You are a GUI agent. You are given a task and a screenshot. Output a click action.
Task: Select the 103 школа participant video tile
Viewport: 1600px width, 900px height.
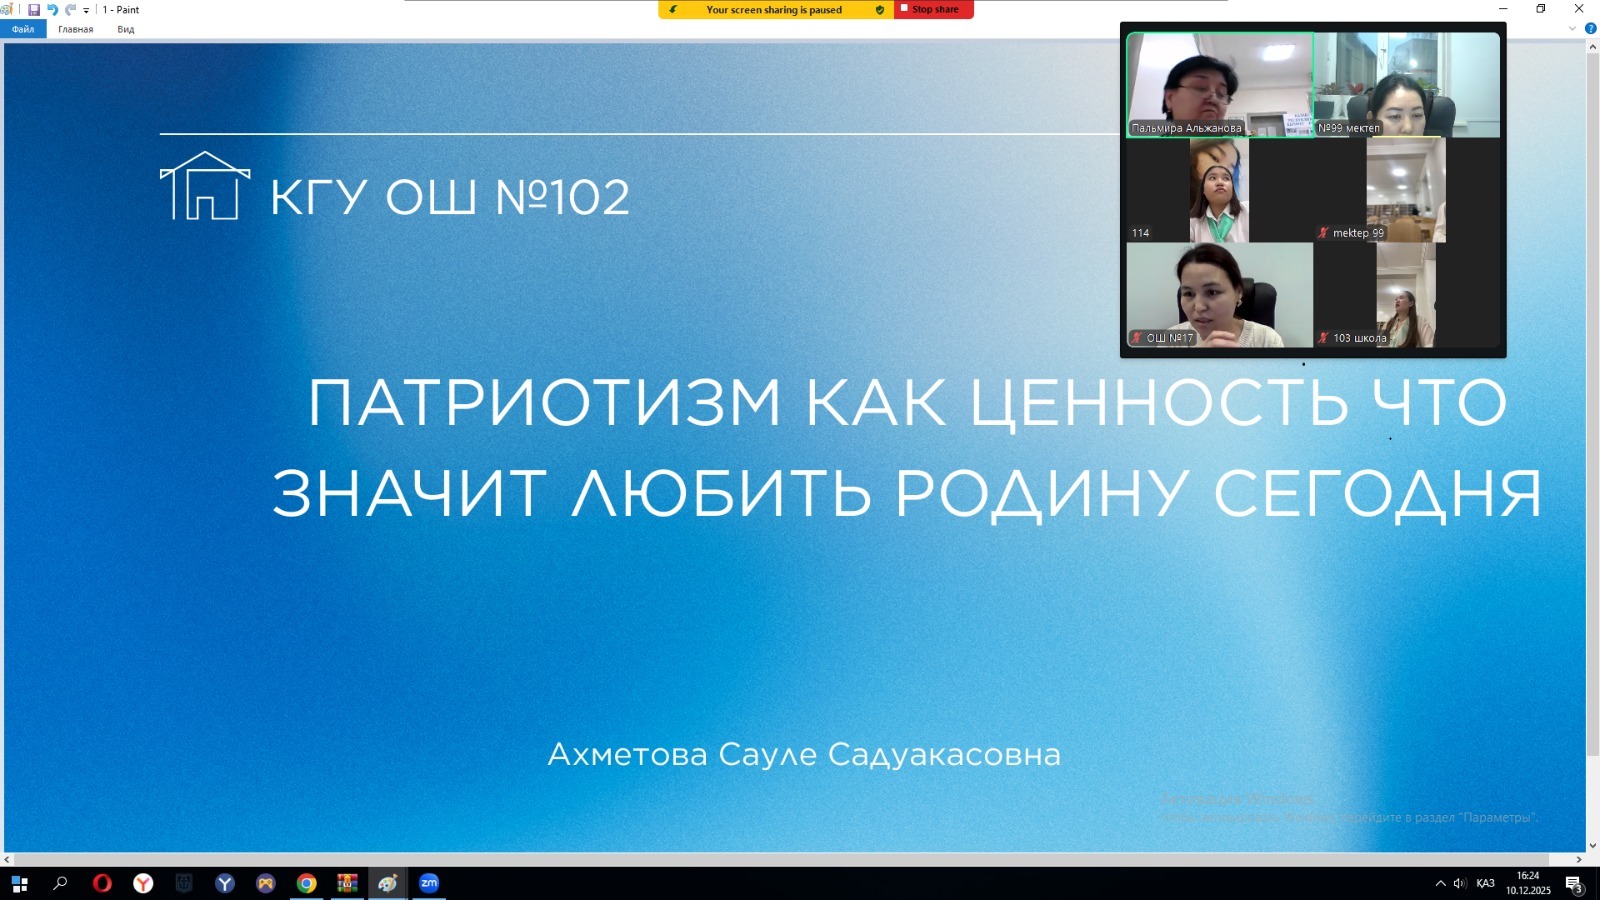pos(1406,295)
